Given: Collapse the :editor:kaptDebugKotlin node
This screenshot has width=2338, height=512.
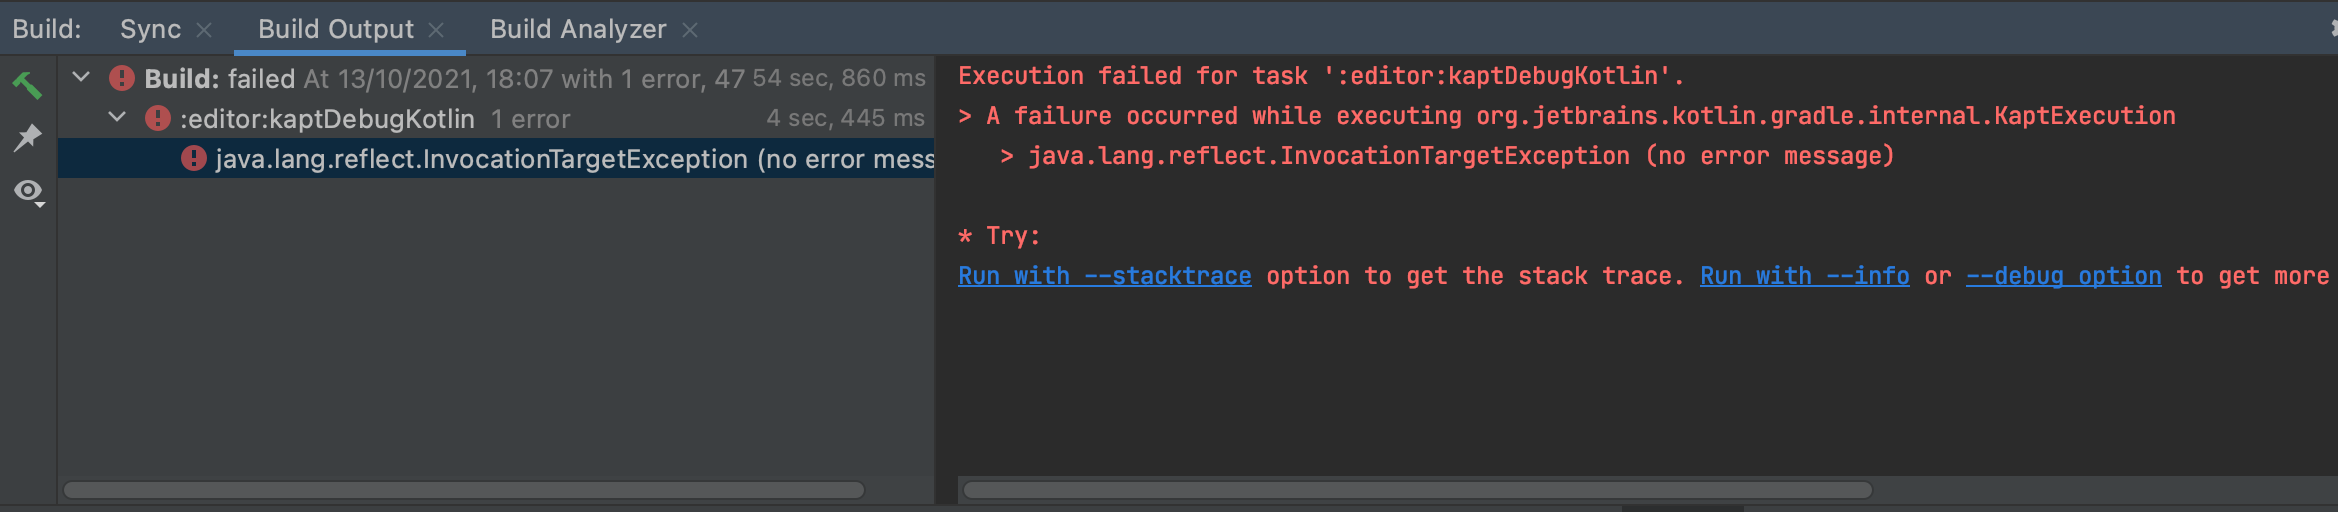Looking at the screenshot, I should point(118,117).
